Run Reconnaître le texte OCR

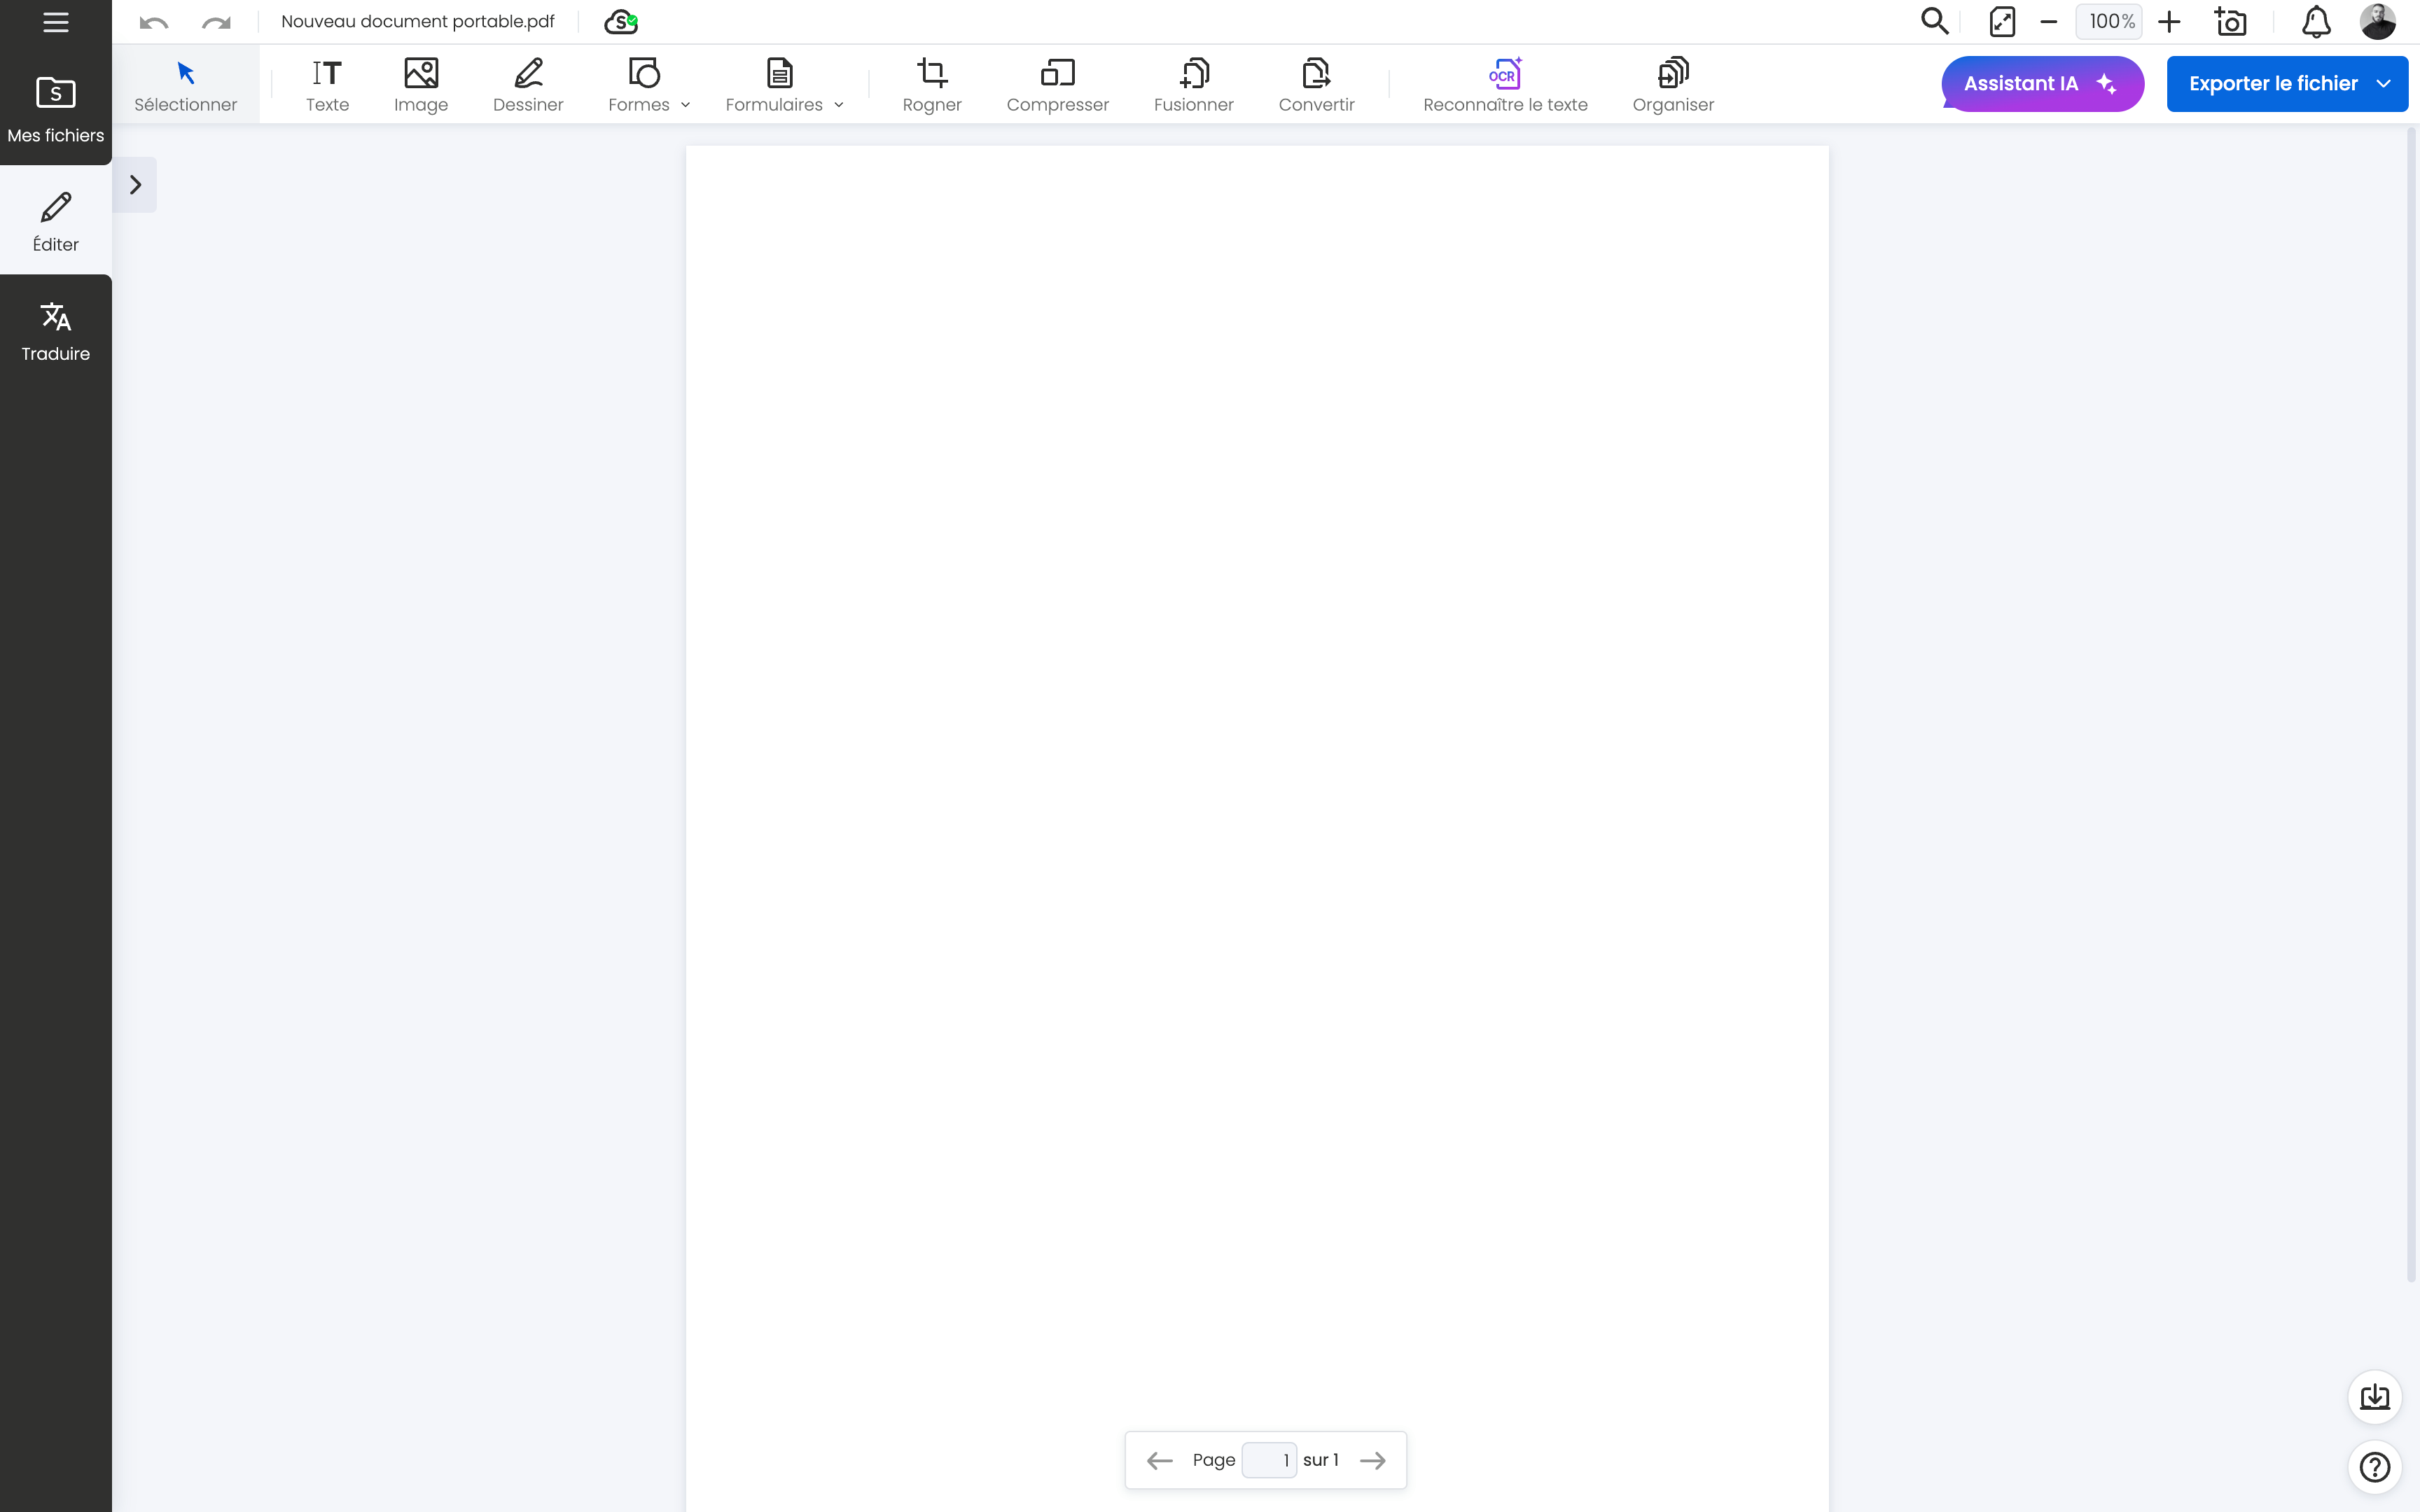click(1504, 84)
